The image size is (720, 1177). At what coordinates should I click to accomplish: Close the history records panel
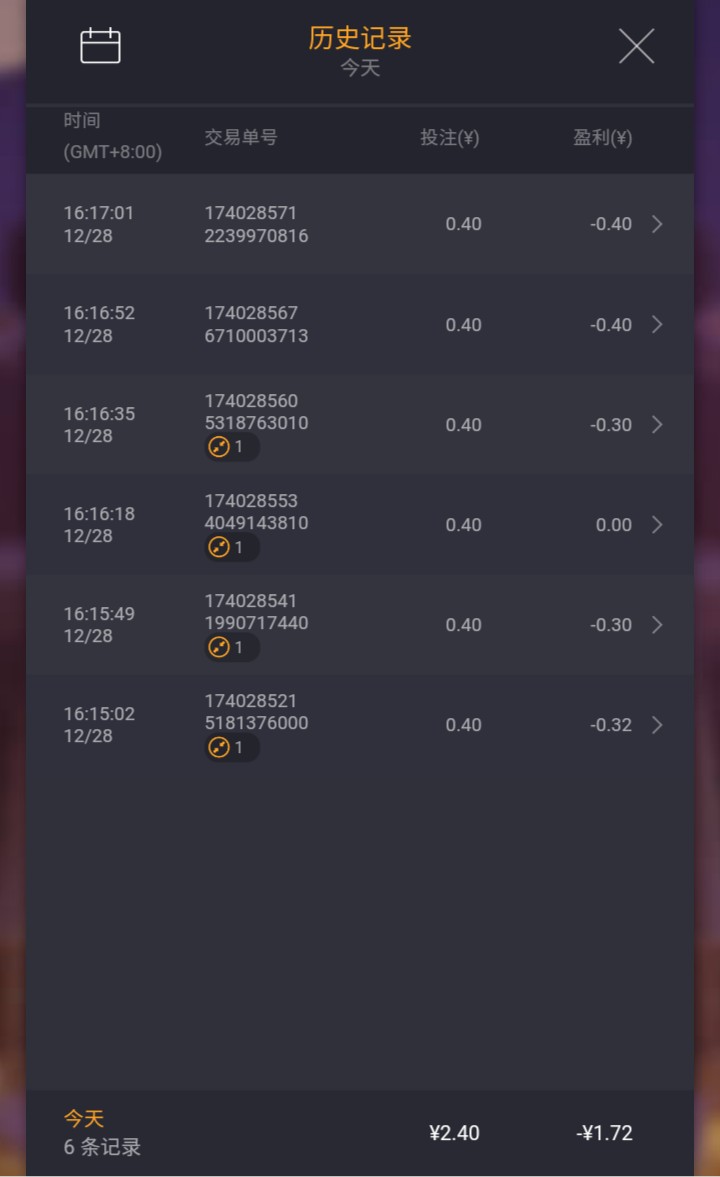636,46
